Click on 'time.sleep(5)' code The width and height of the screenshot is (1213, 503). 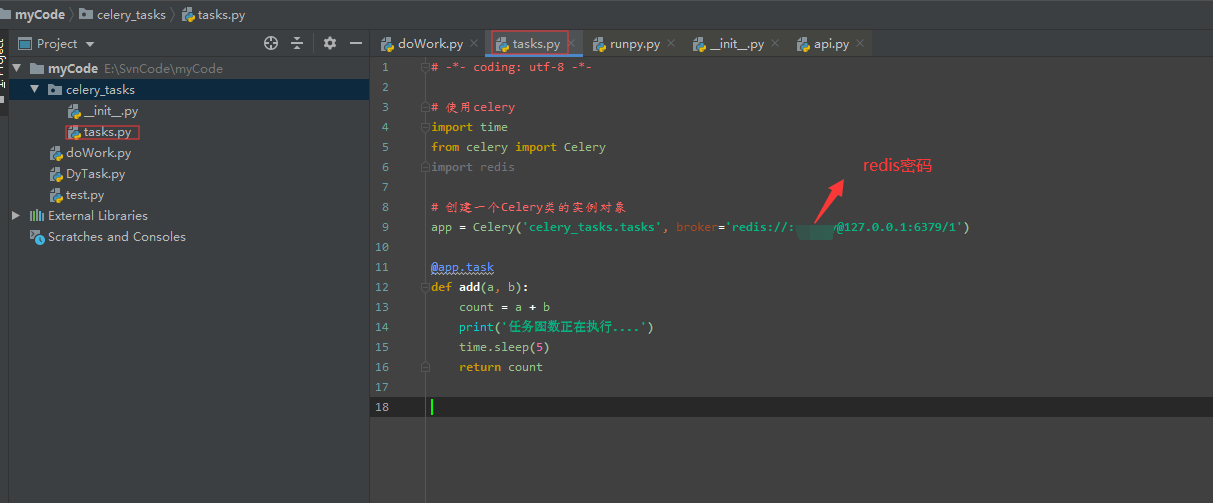click(x=504, y=347)
